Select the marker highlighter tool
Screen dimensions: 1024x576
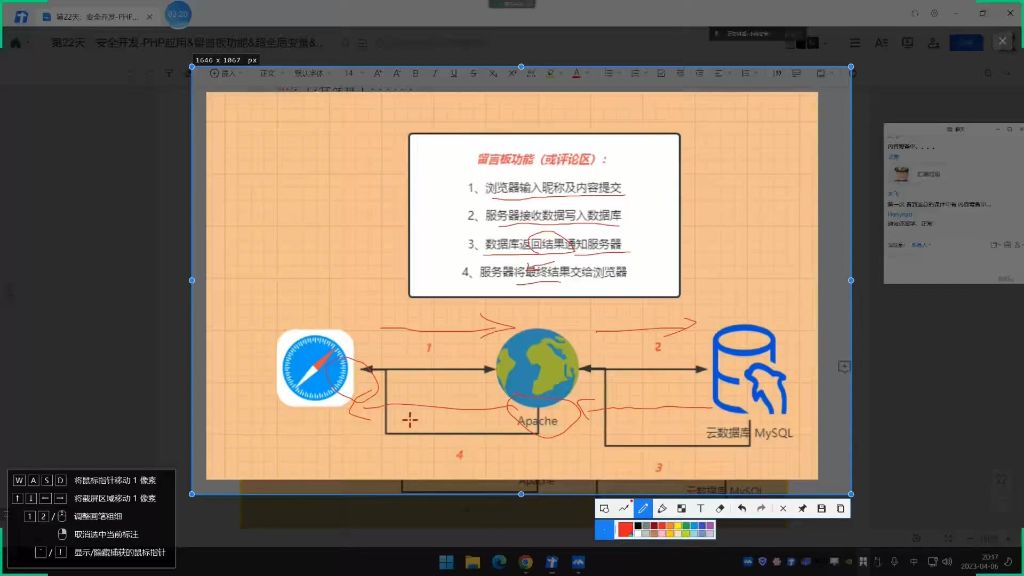pyautogui.click(x=662, y=508)
